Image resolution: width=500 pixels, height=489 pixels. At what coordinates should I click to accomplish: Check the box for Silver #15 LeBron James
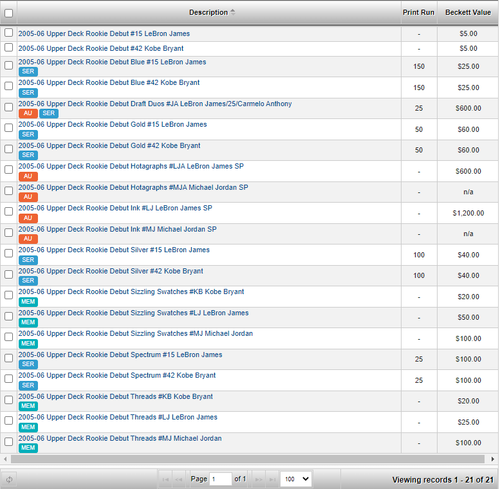click(9, 253)
